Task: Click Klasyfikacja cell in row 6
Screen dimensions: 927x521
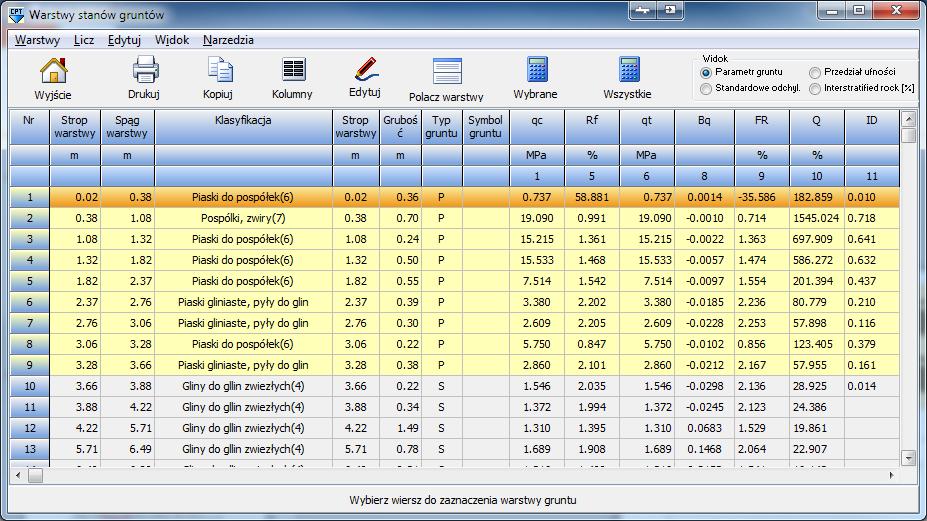Action: tap(244, 302)
